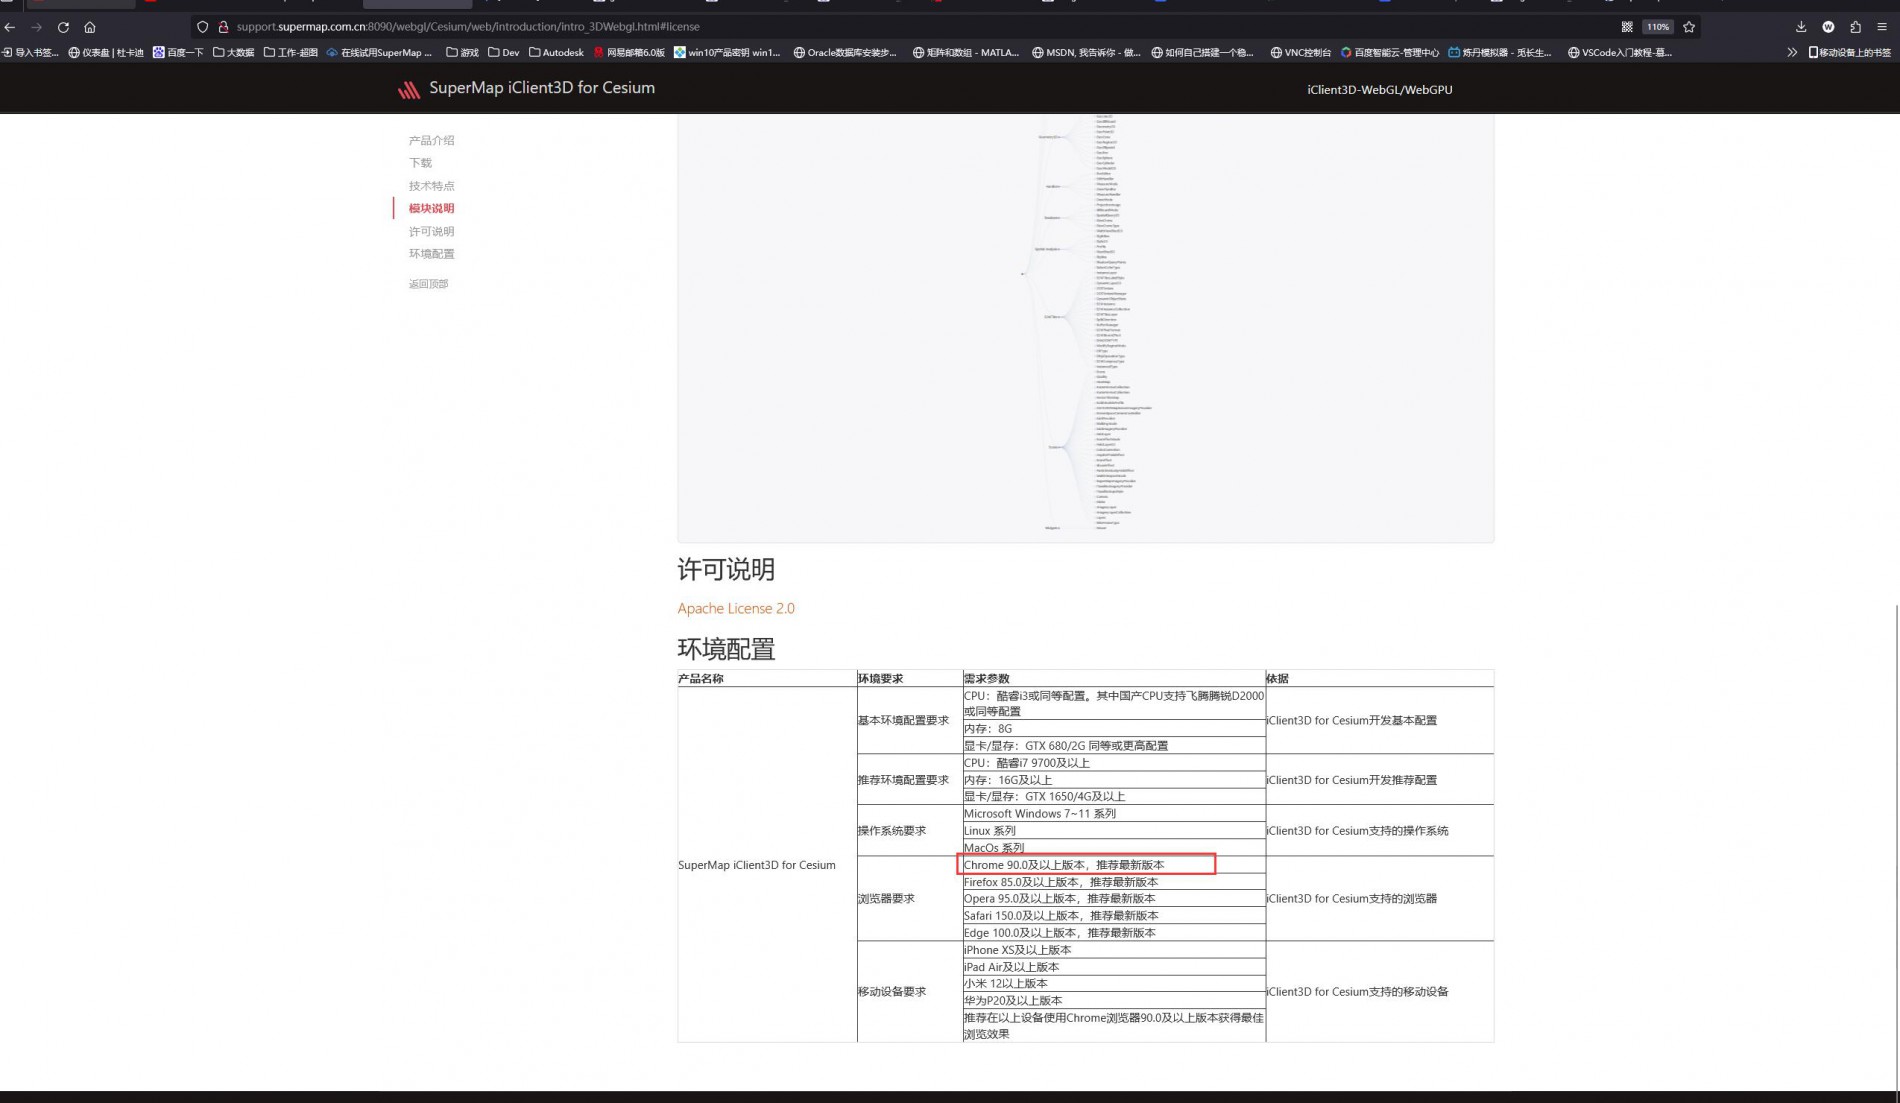Viewport: 1900px width, 1103px height.
Task: Open the downloads panel
Action: [x=1801, y=27]
